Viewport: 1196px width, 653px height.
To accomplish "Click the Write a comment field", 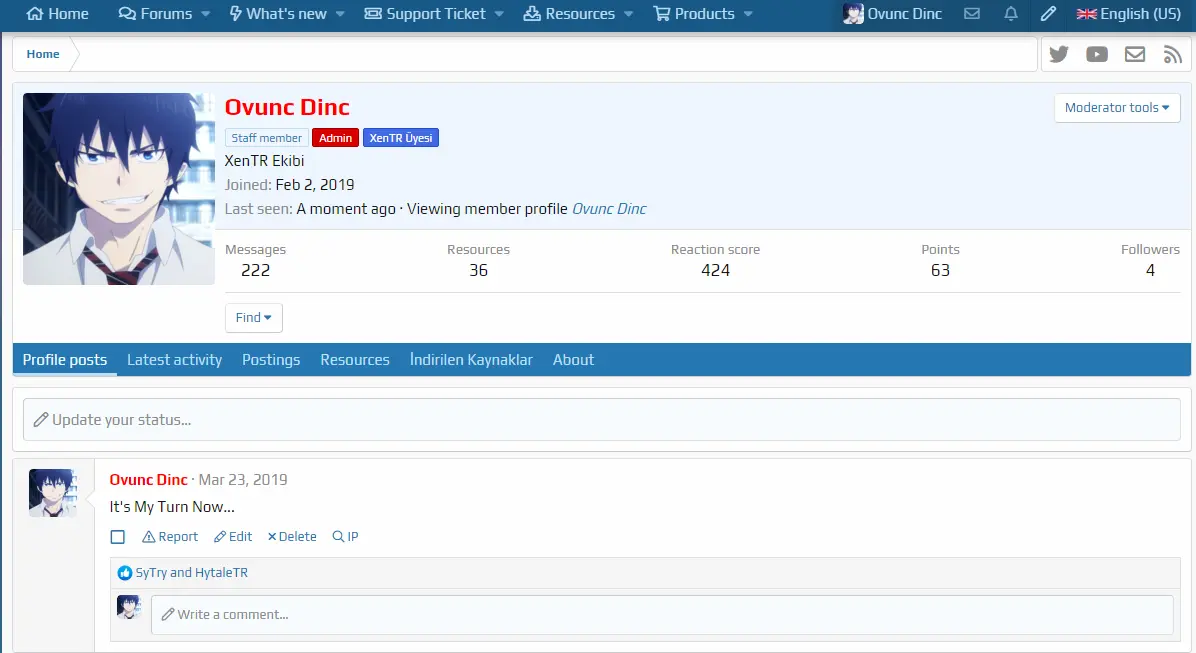I will [662, 615].
